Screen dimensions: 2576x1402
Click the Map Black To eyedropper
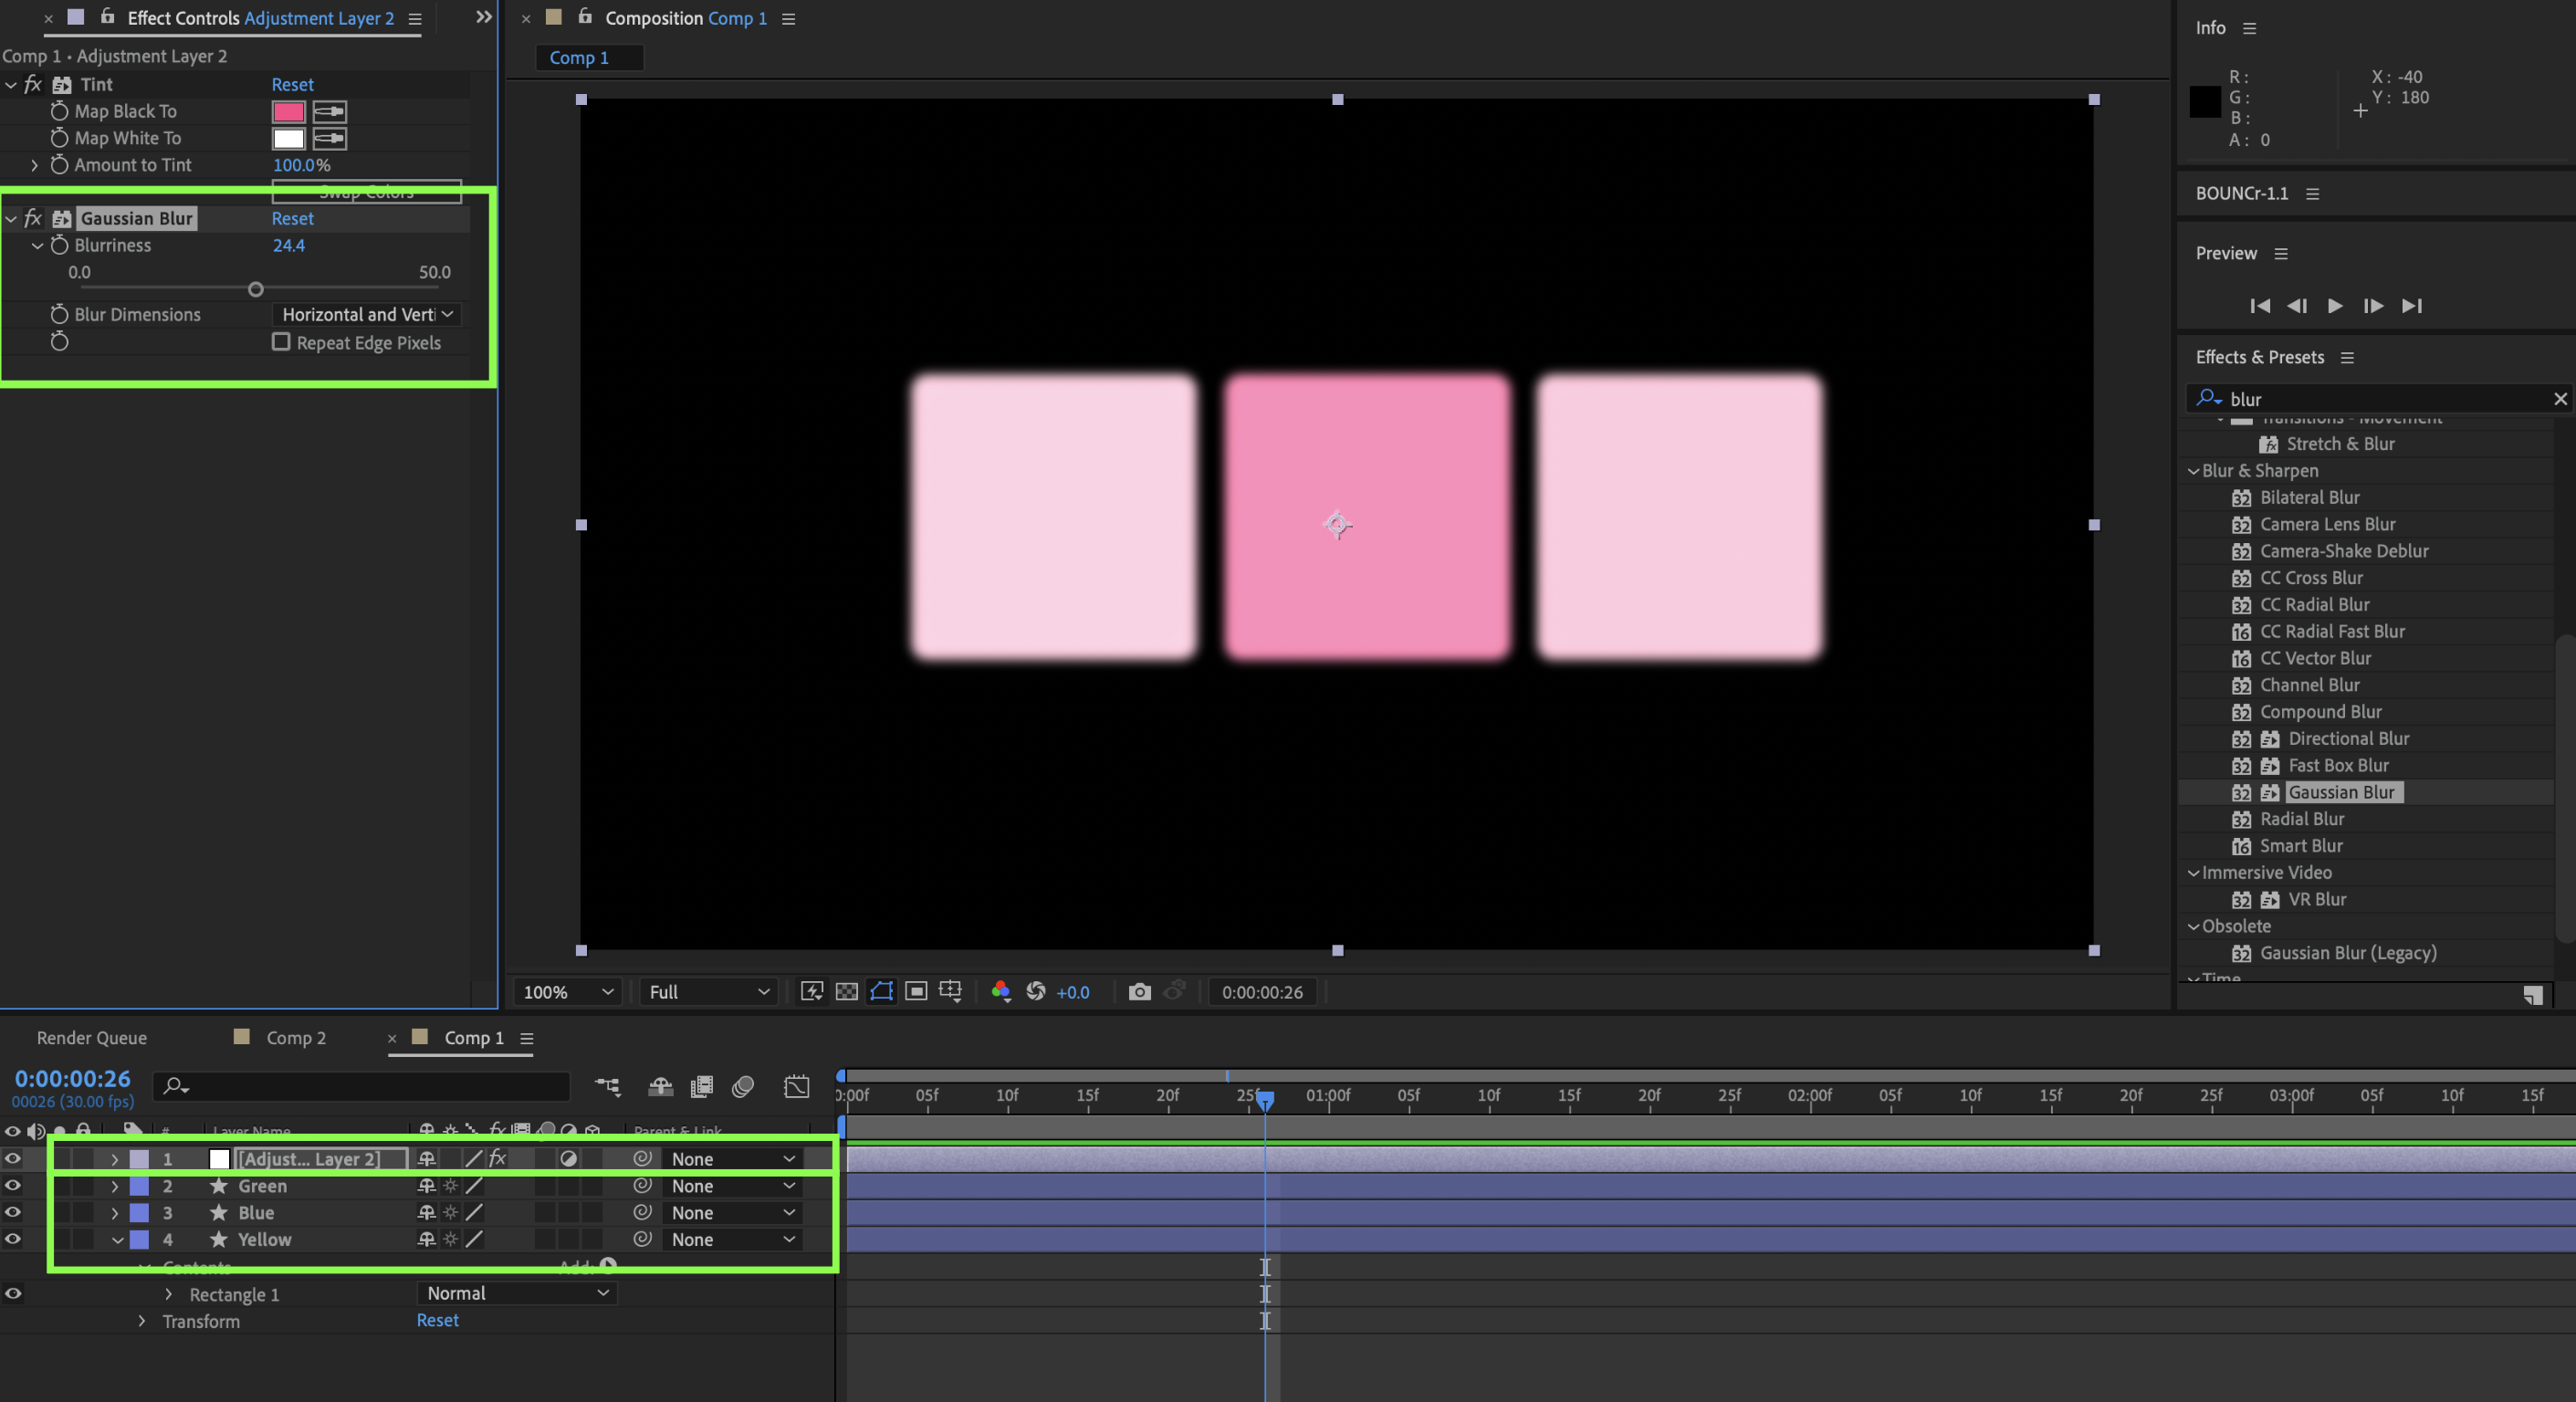[329, 111]
